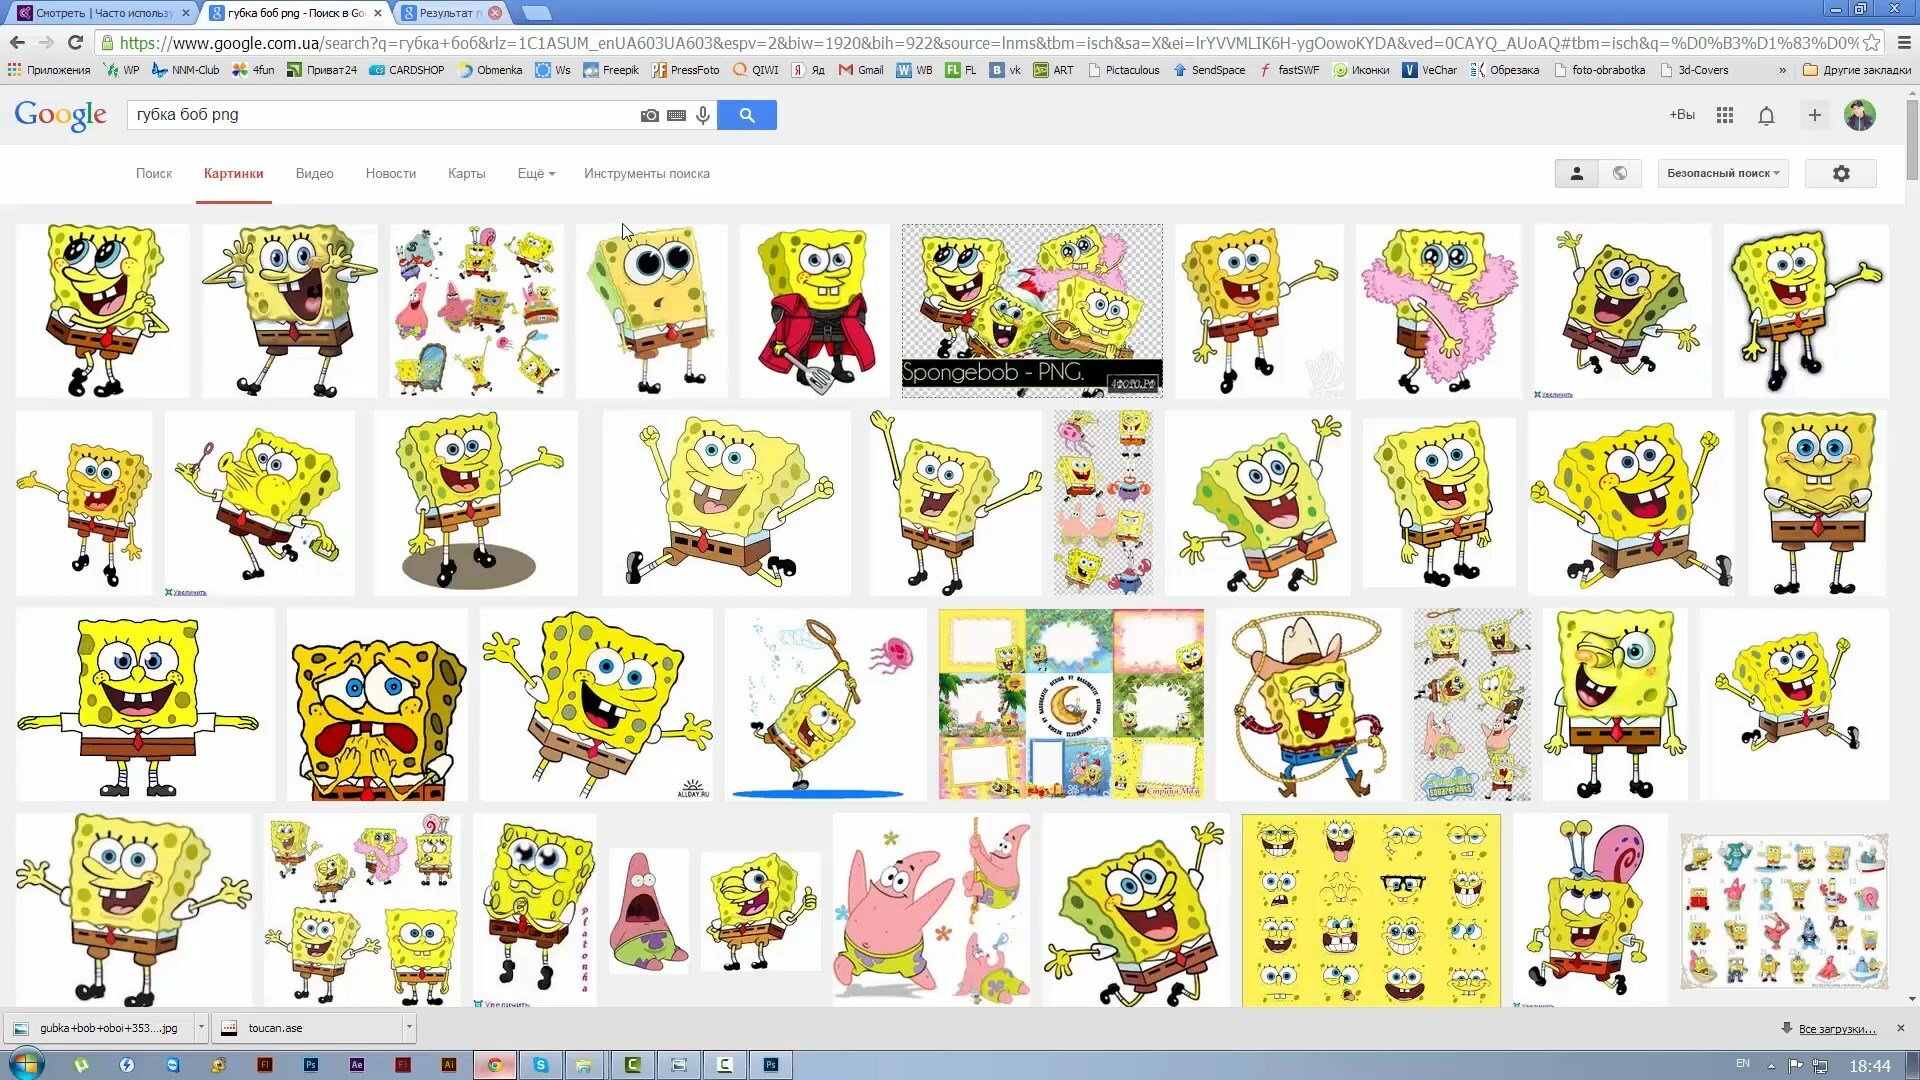Screen dimensions: 1920x1080
Task: Select the Картинки tab
Action: [234, 173]
